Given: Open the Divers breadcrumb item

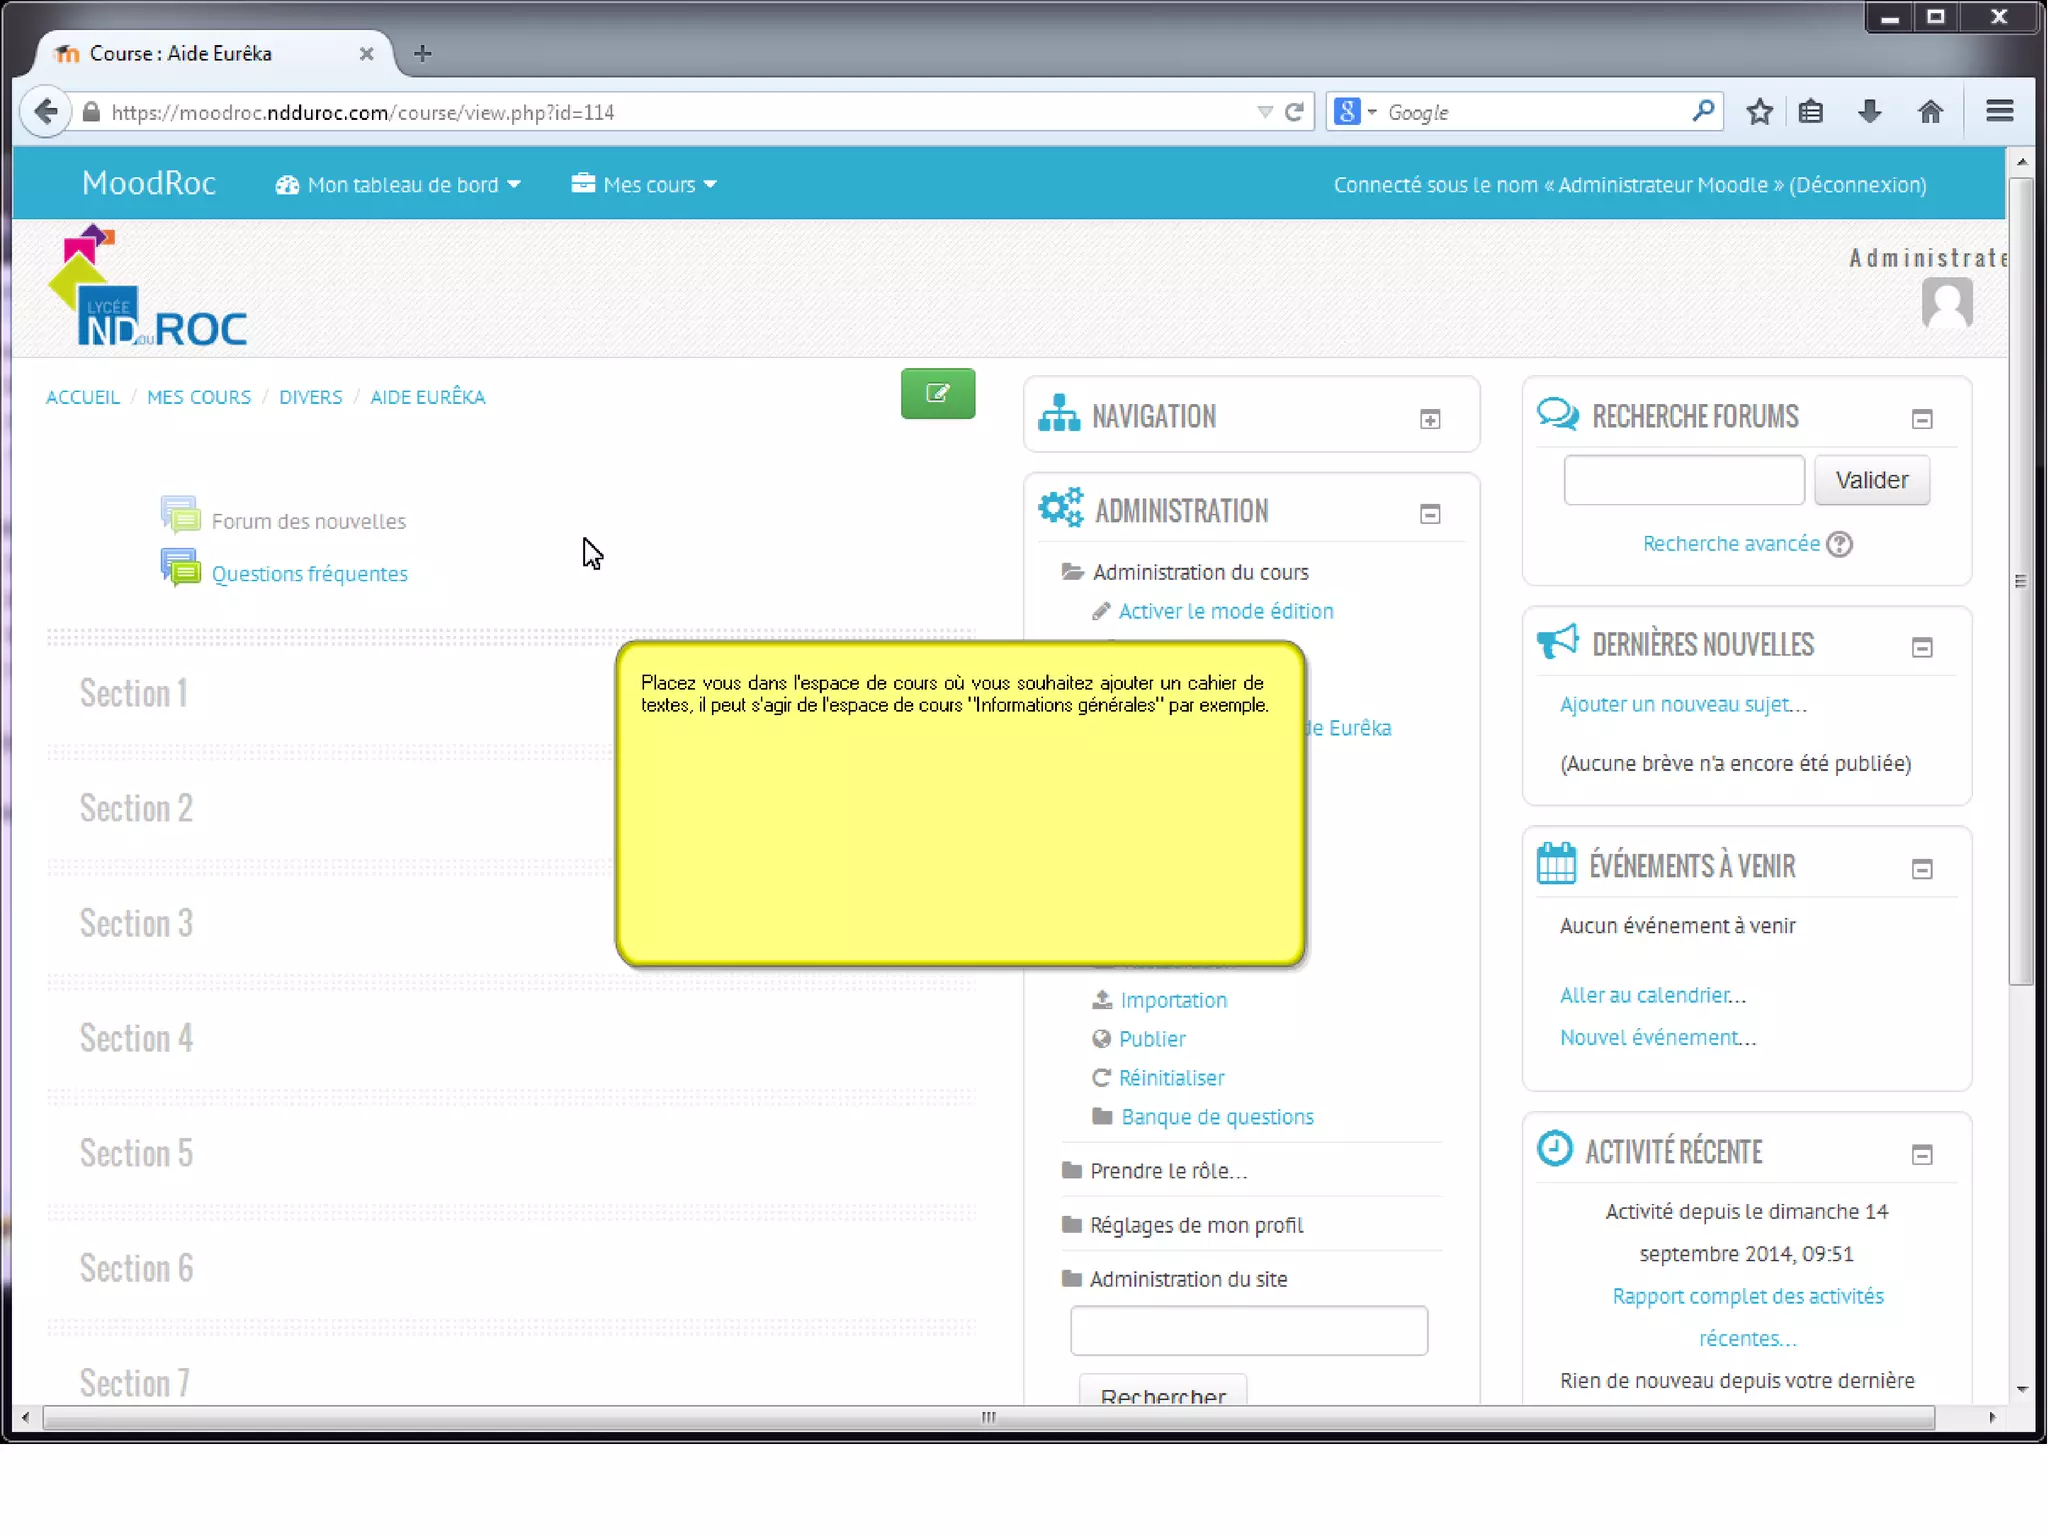Looking at the screenshot, I should pos(310,397).
